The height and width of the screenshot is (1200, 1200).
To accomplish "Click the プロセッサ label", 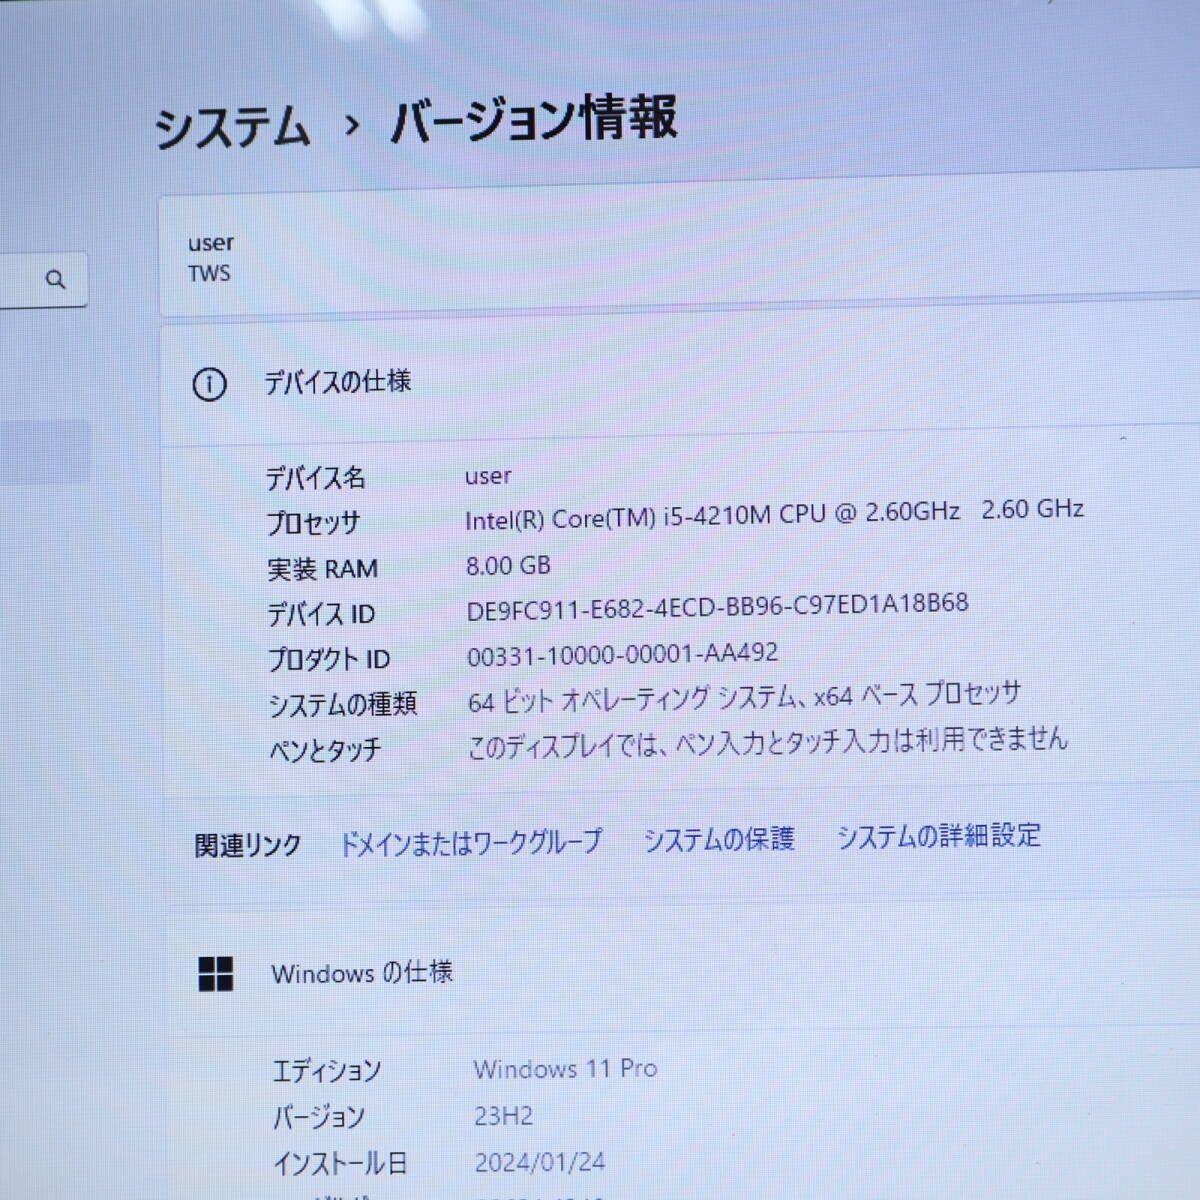I will point(313,523).
